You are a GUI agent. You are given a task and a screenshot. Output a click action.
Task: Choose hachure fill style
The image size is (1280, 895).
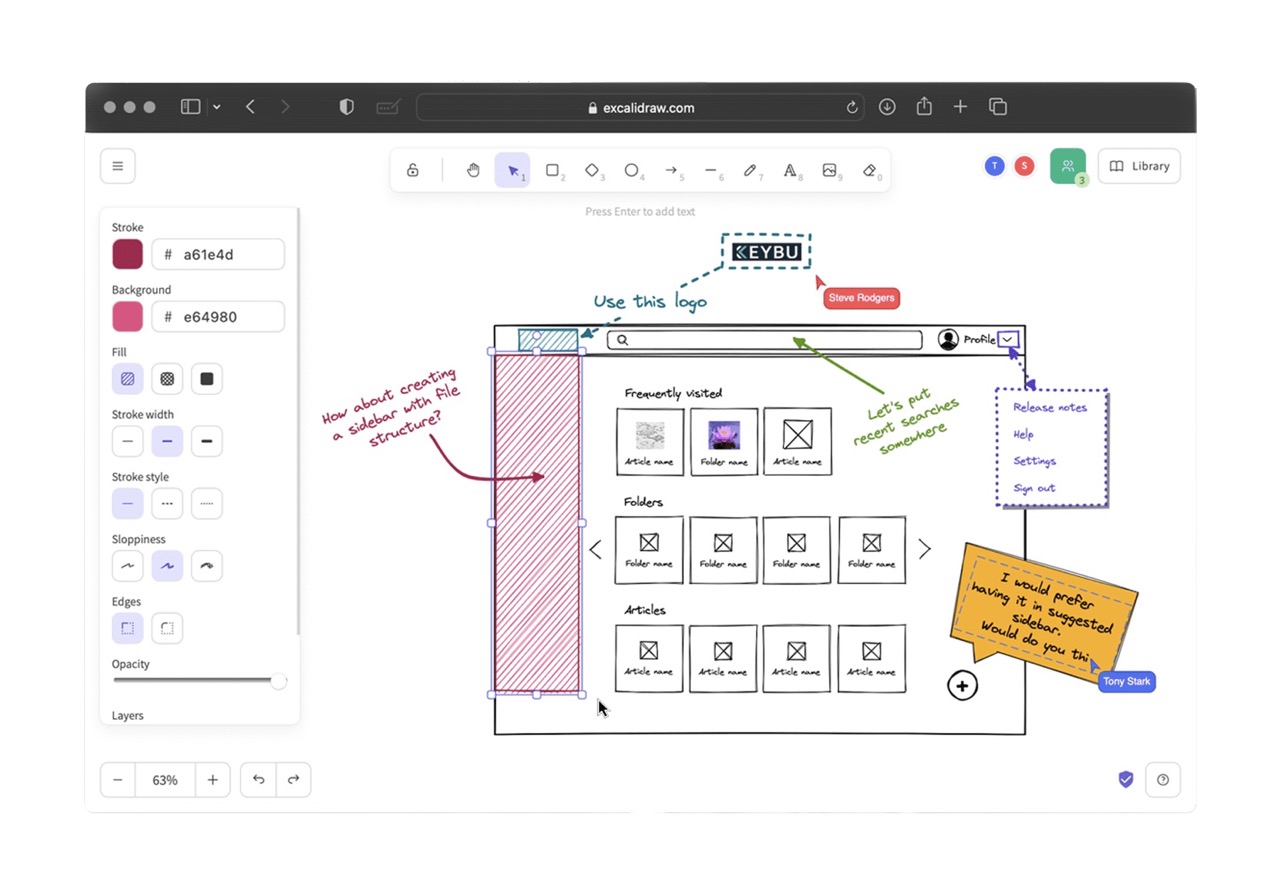(x=127, y=379)
